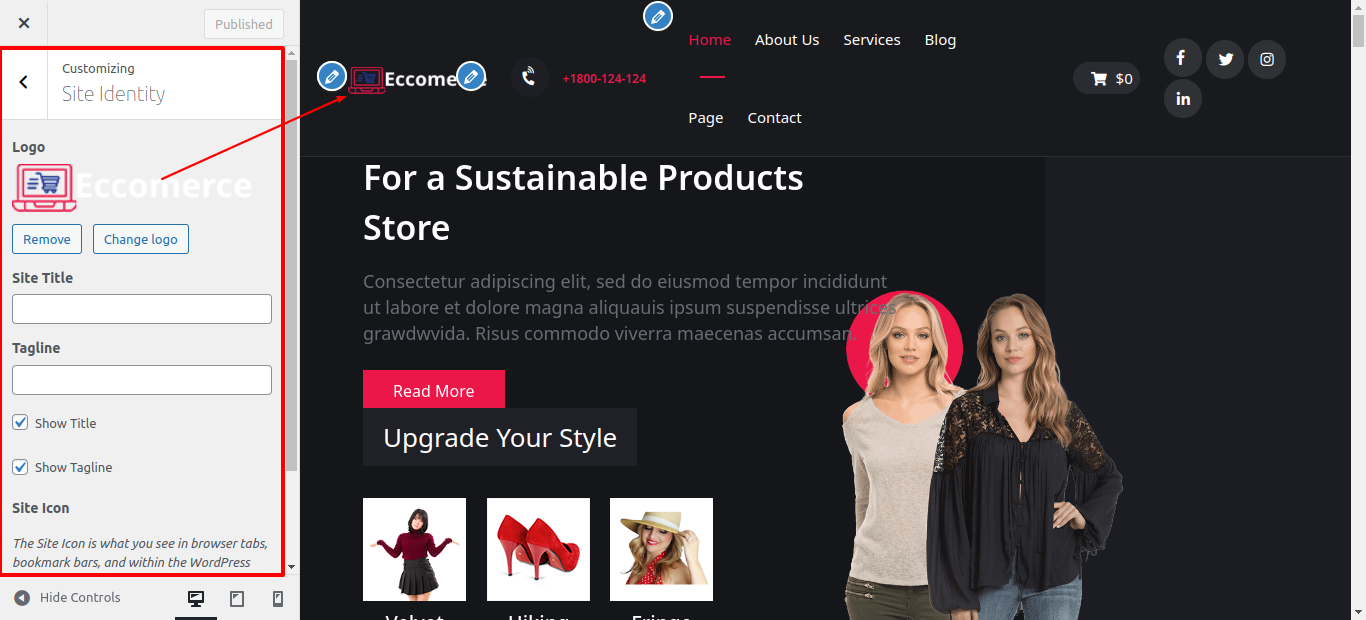Switch to mobile preview icon

point(278,598)
